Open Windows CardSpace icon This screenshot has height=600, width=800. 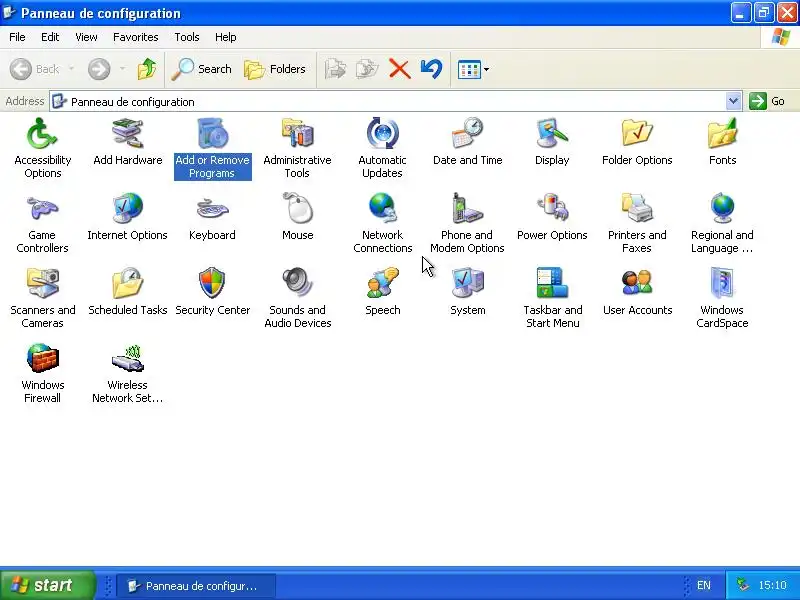click(722, 298)
